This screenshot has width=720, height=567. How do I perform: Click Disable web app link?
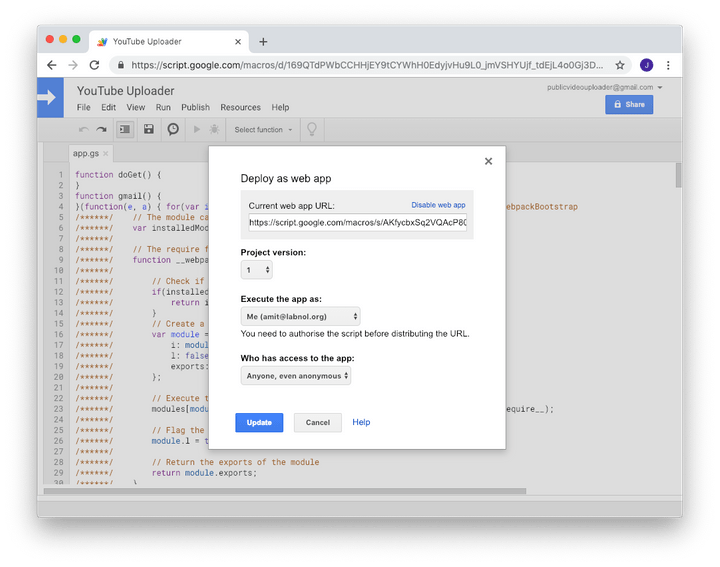(438, 205)
